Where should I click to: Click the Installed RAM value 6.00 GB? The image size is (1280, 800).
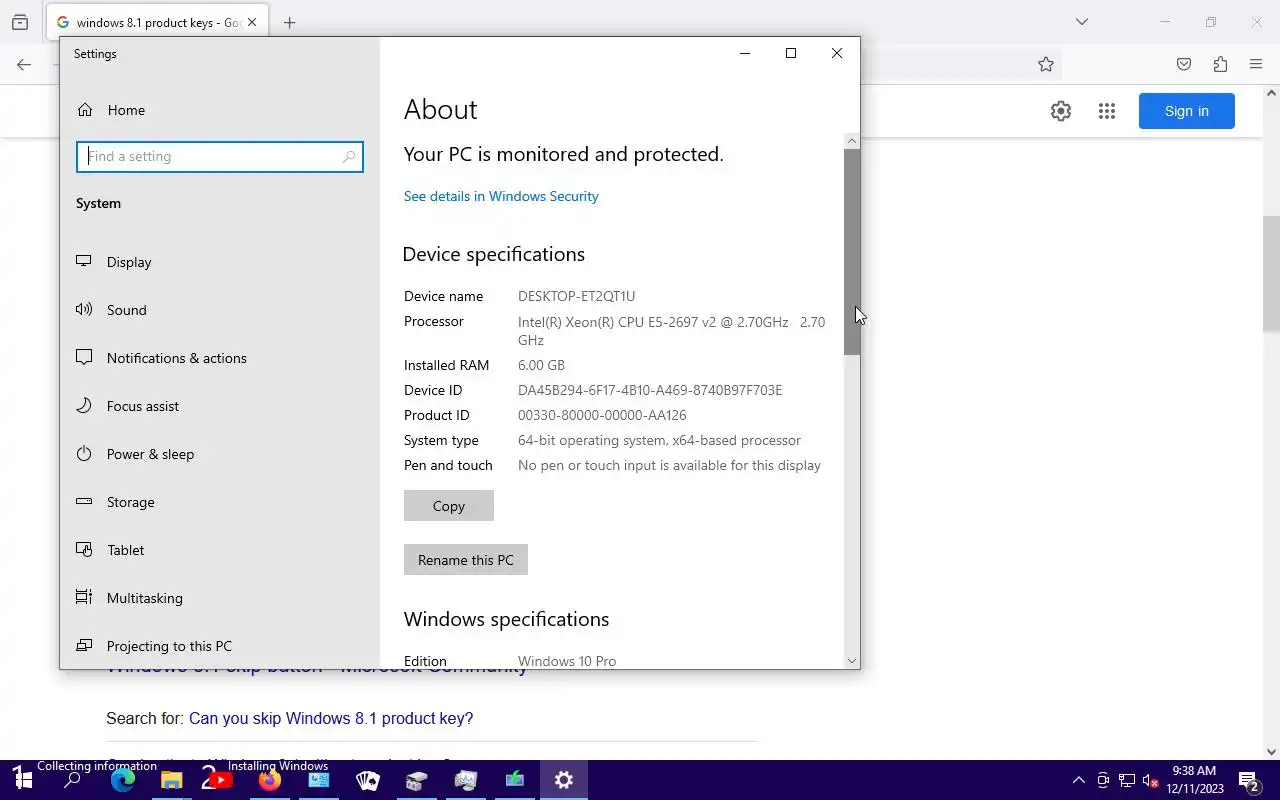[541, 365]
